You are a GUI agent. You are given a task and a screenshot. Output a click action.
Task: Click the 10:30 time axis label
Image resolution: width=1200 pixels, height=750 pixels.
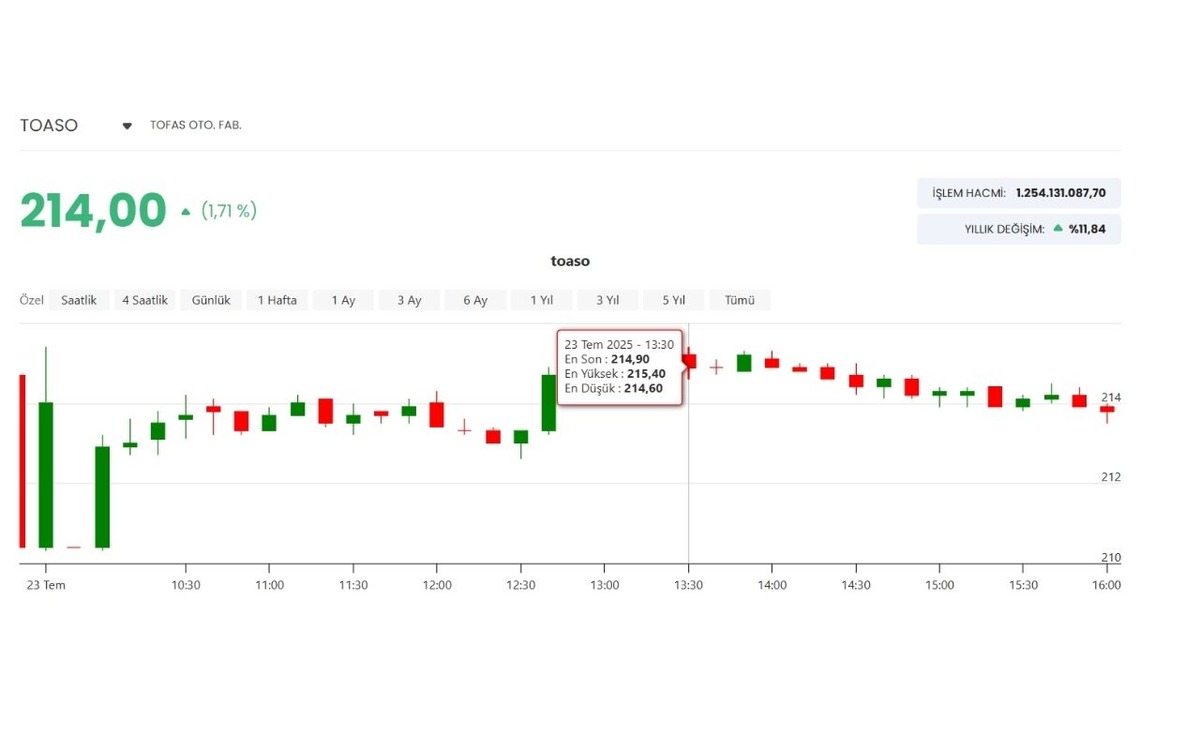186,585
